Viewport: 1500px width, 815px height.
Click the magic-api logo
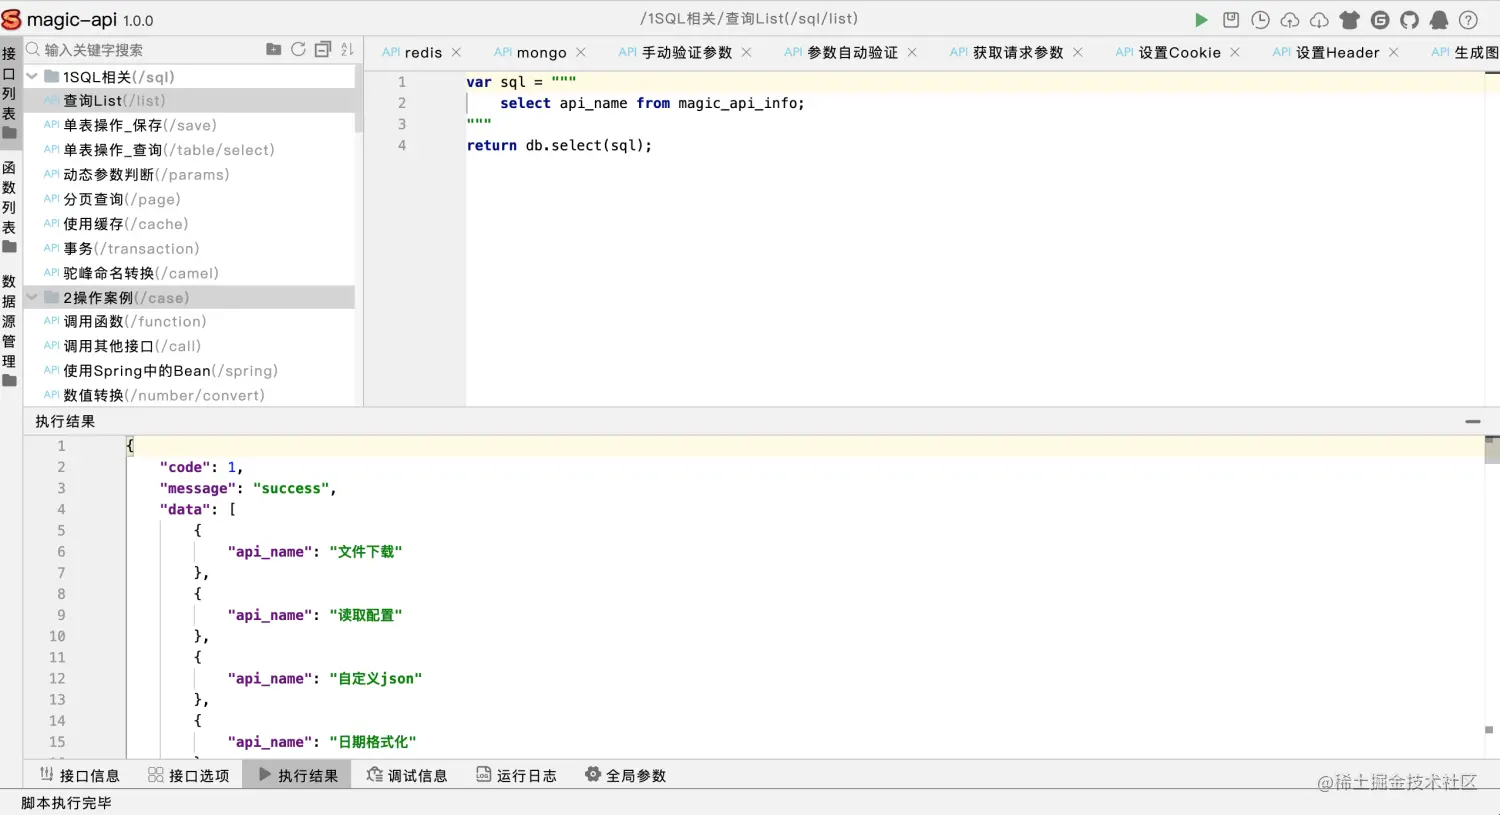(11, 19)
